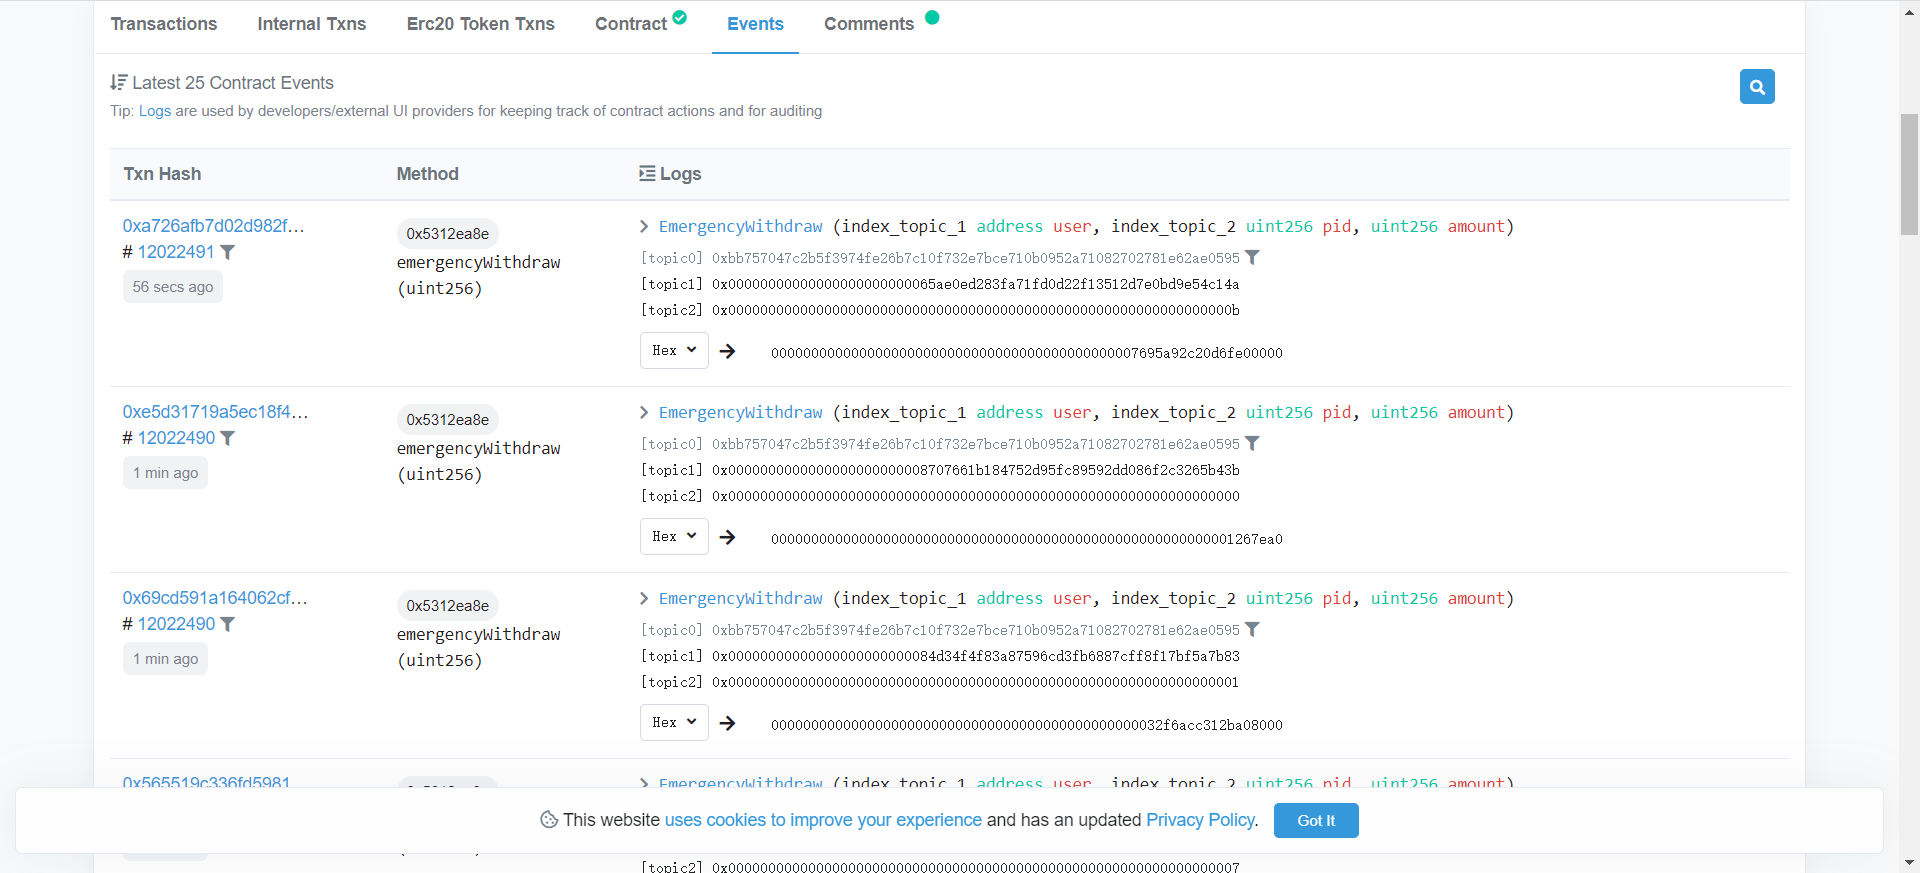Click arrow icon next to third Hex selector

click(x=728, y=723)
